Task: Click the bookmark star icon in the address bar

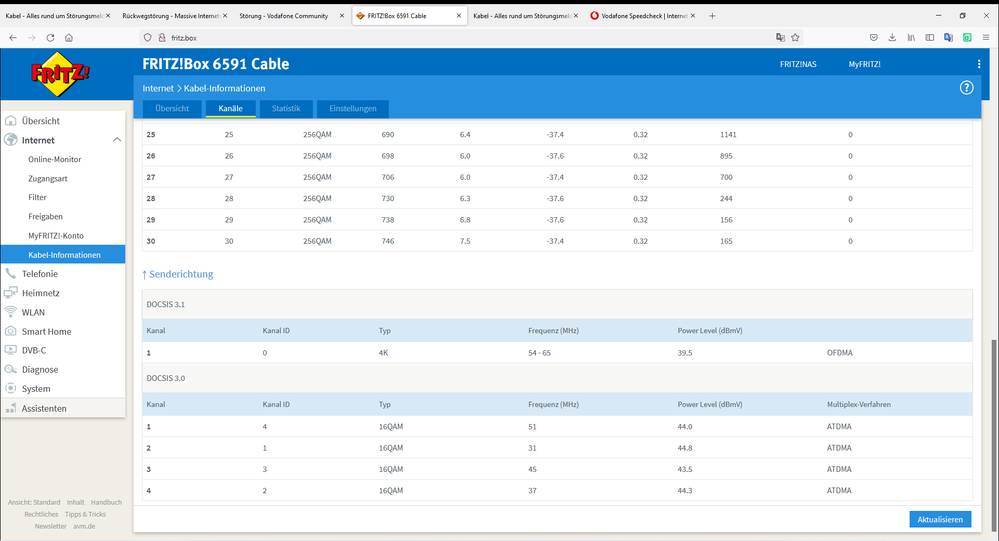Action: coord(795,38)
